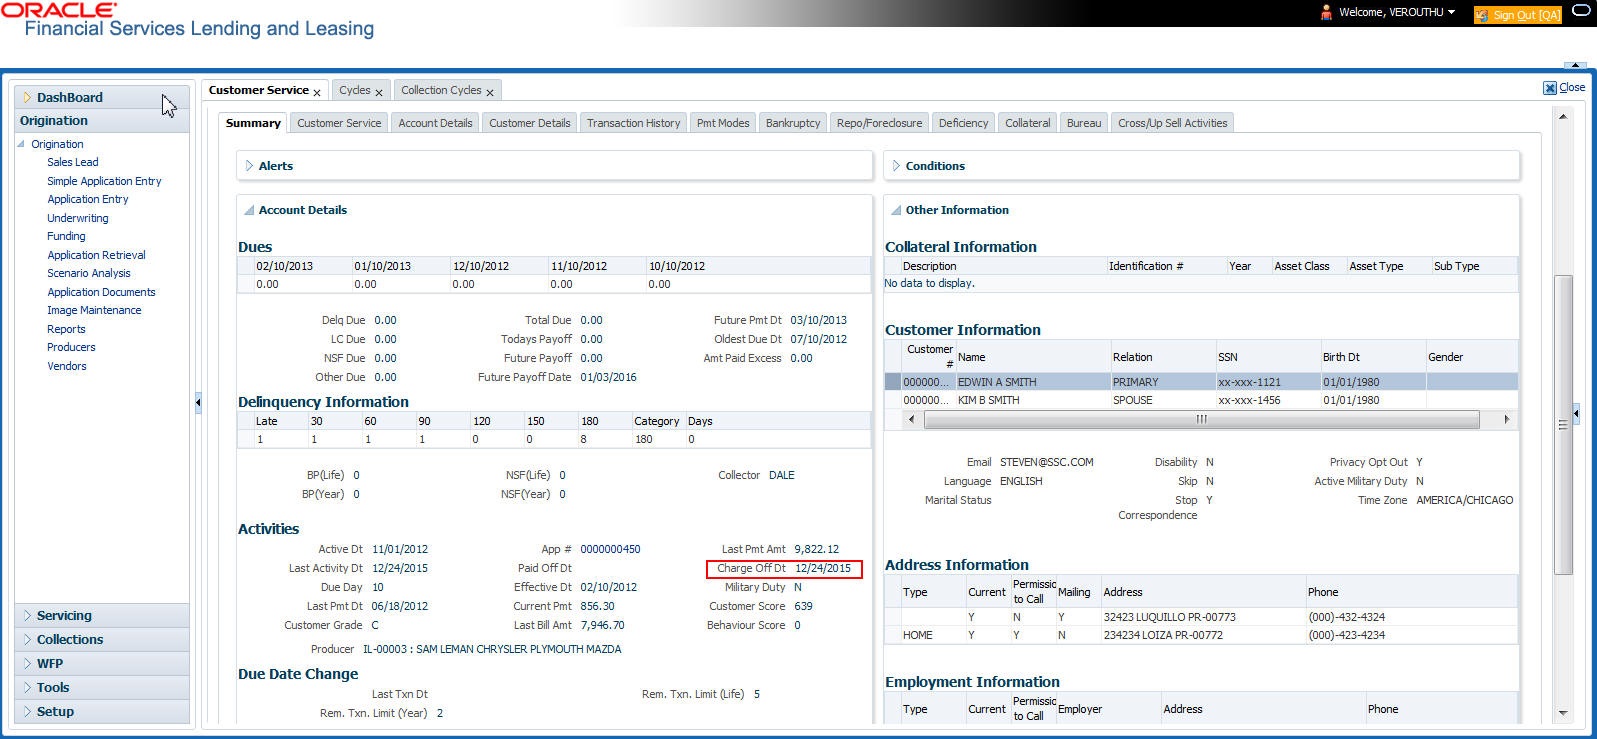
Task: Collapse the Account Details section
Action: [x=249, y=211]
